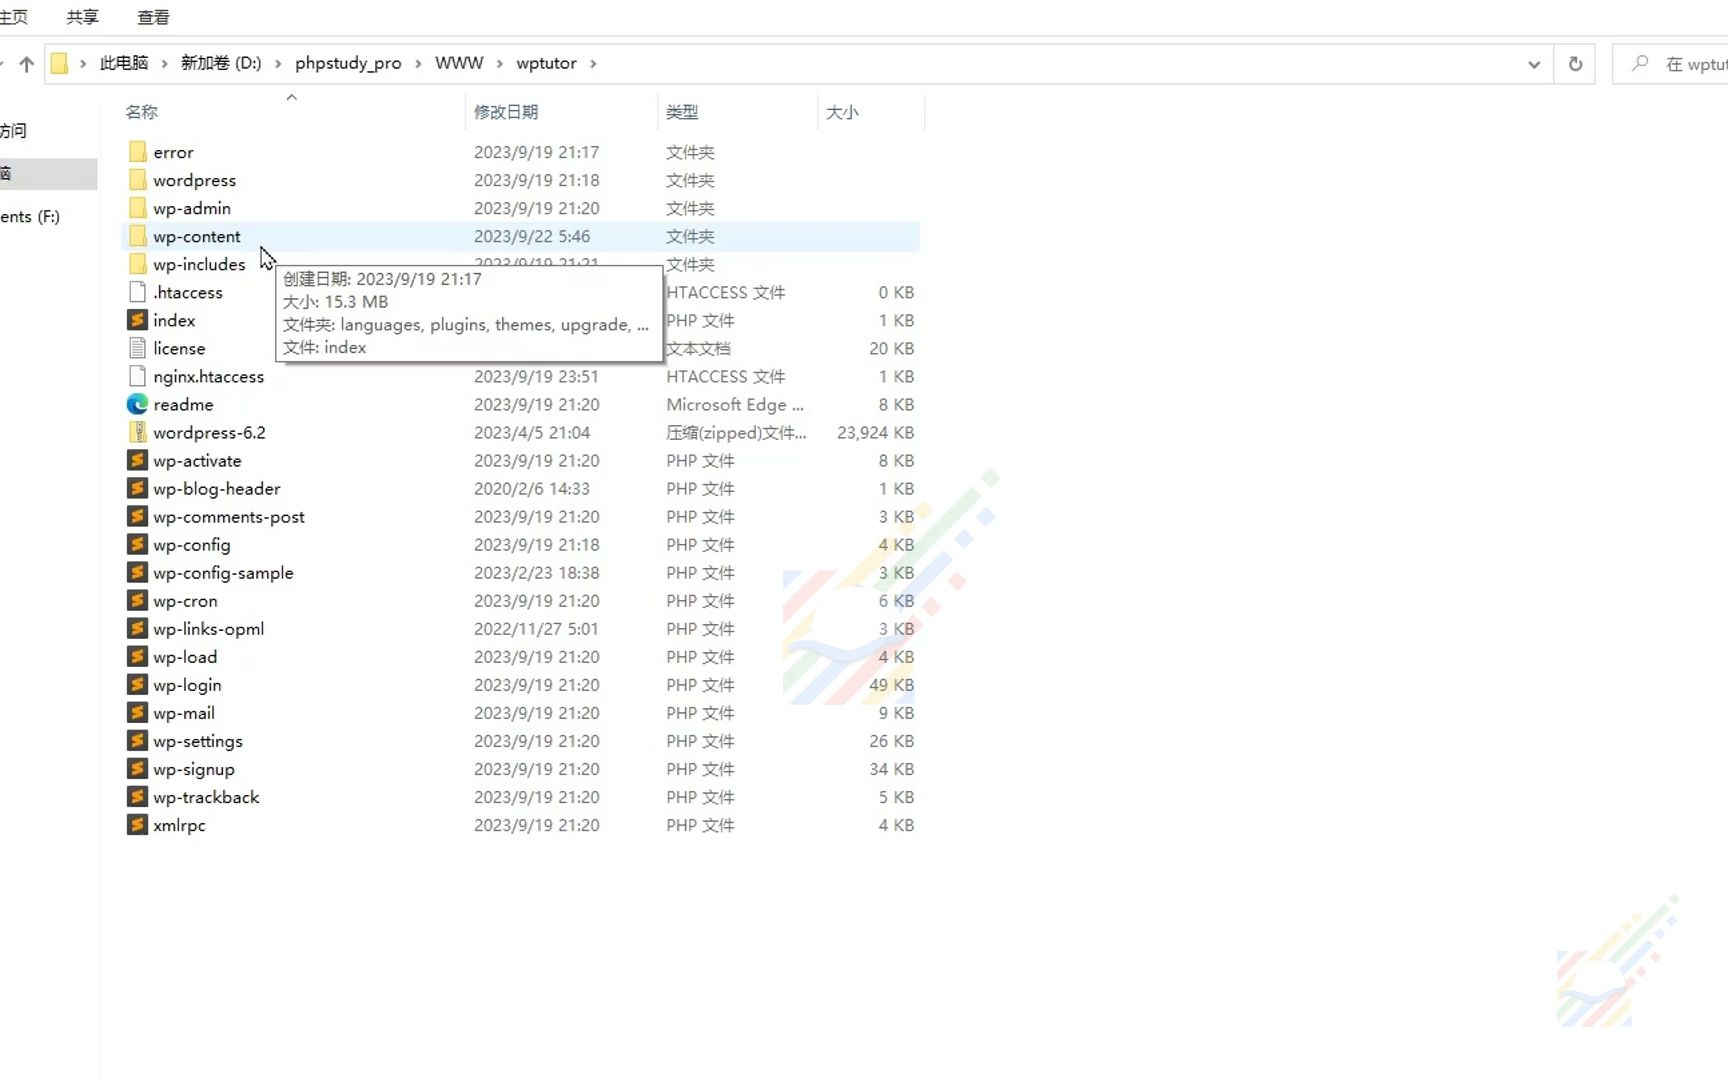Click the wp-mail file icon

(x=138, y=712)
